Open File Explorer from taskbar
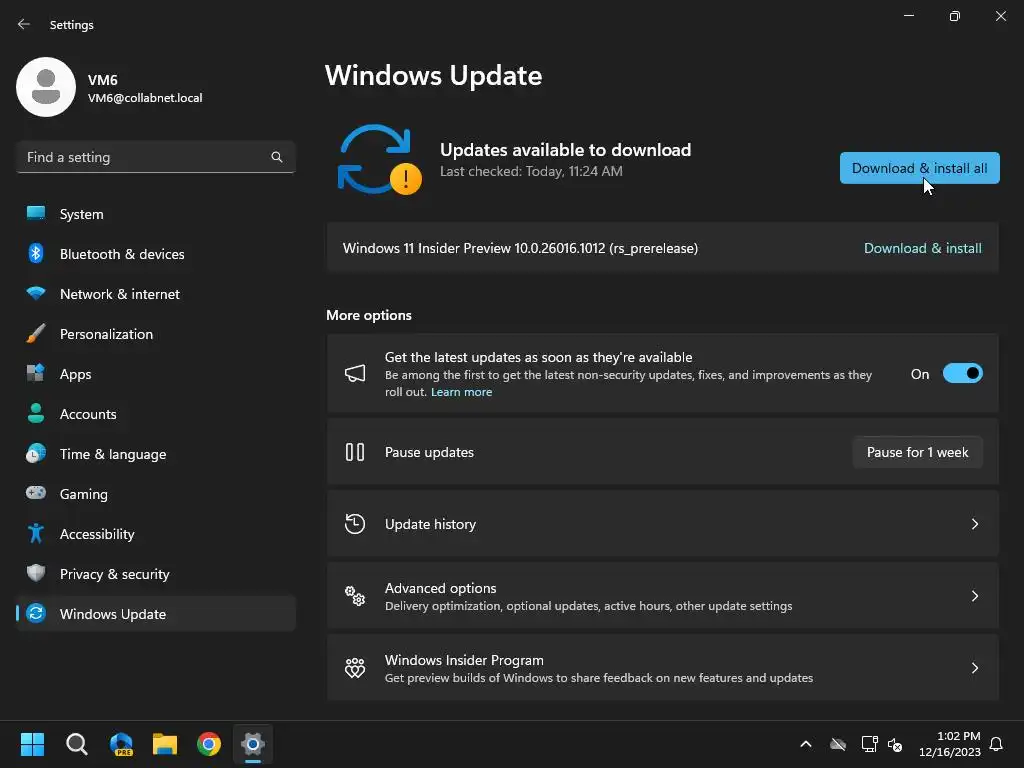 pos(165,744)
